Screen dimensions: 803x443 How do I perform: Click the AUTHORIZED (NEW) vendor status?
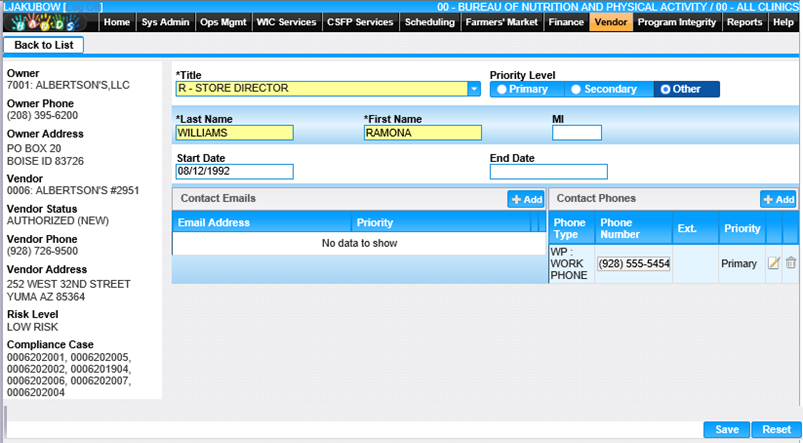pyautogui.click(x=58, y=221)
